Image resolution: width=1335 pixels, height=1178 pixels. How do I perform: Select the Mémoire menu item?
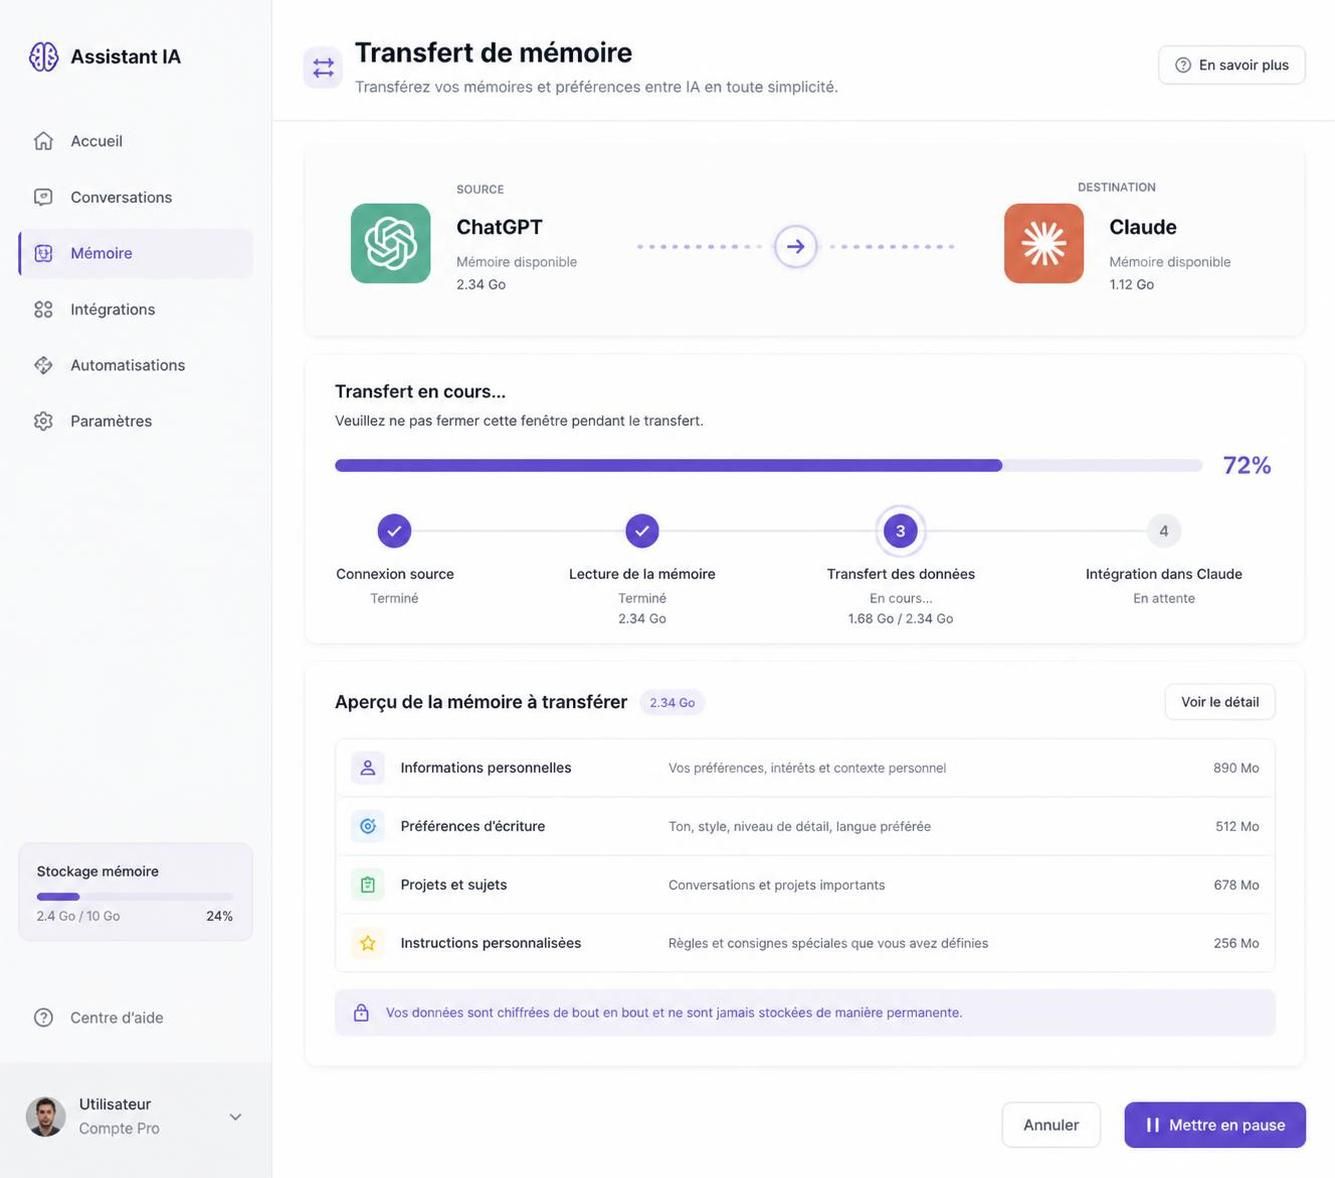pyautogui.click(x=135, y=253)
